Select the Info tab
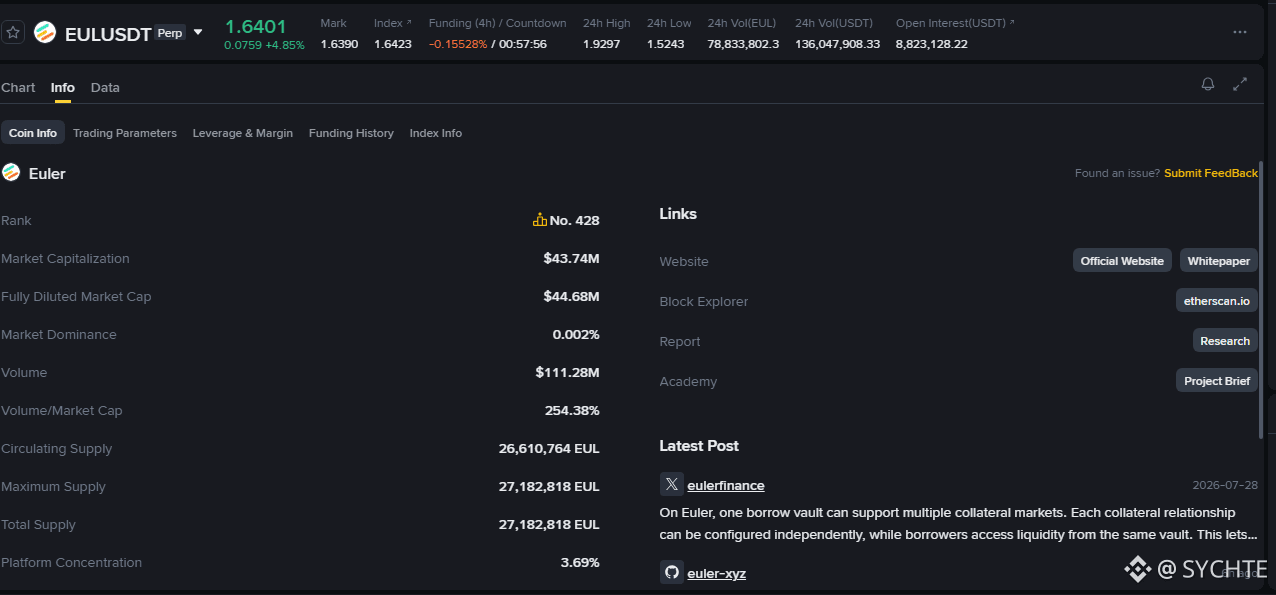Image resolution: width=1276 pixels, height=595 pixels. (x=63, y=87)
